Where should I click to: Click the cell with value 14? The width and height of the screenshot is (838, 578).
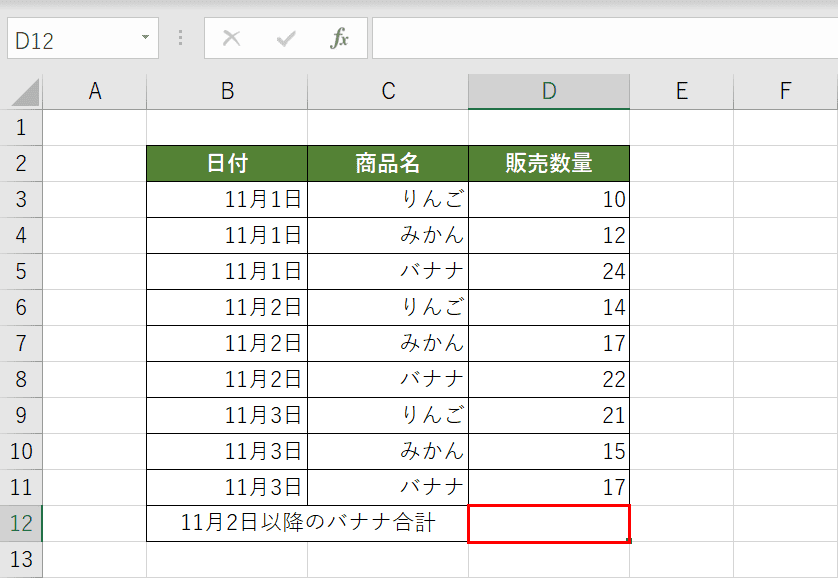click(x=549, y=308)
